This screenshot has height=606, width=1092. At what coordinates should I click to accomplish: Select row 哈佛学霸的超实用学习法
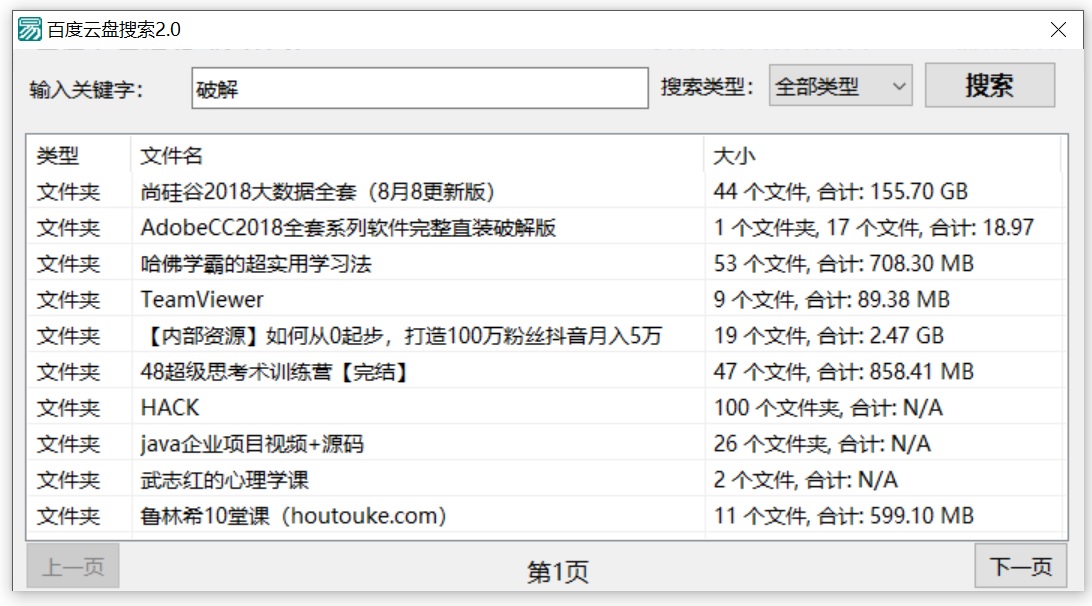546,263
